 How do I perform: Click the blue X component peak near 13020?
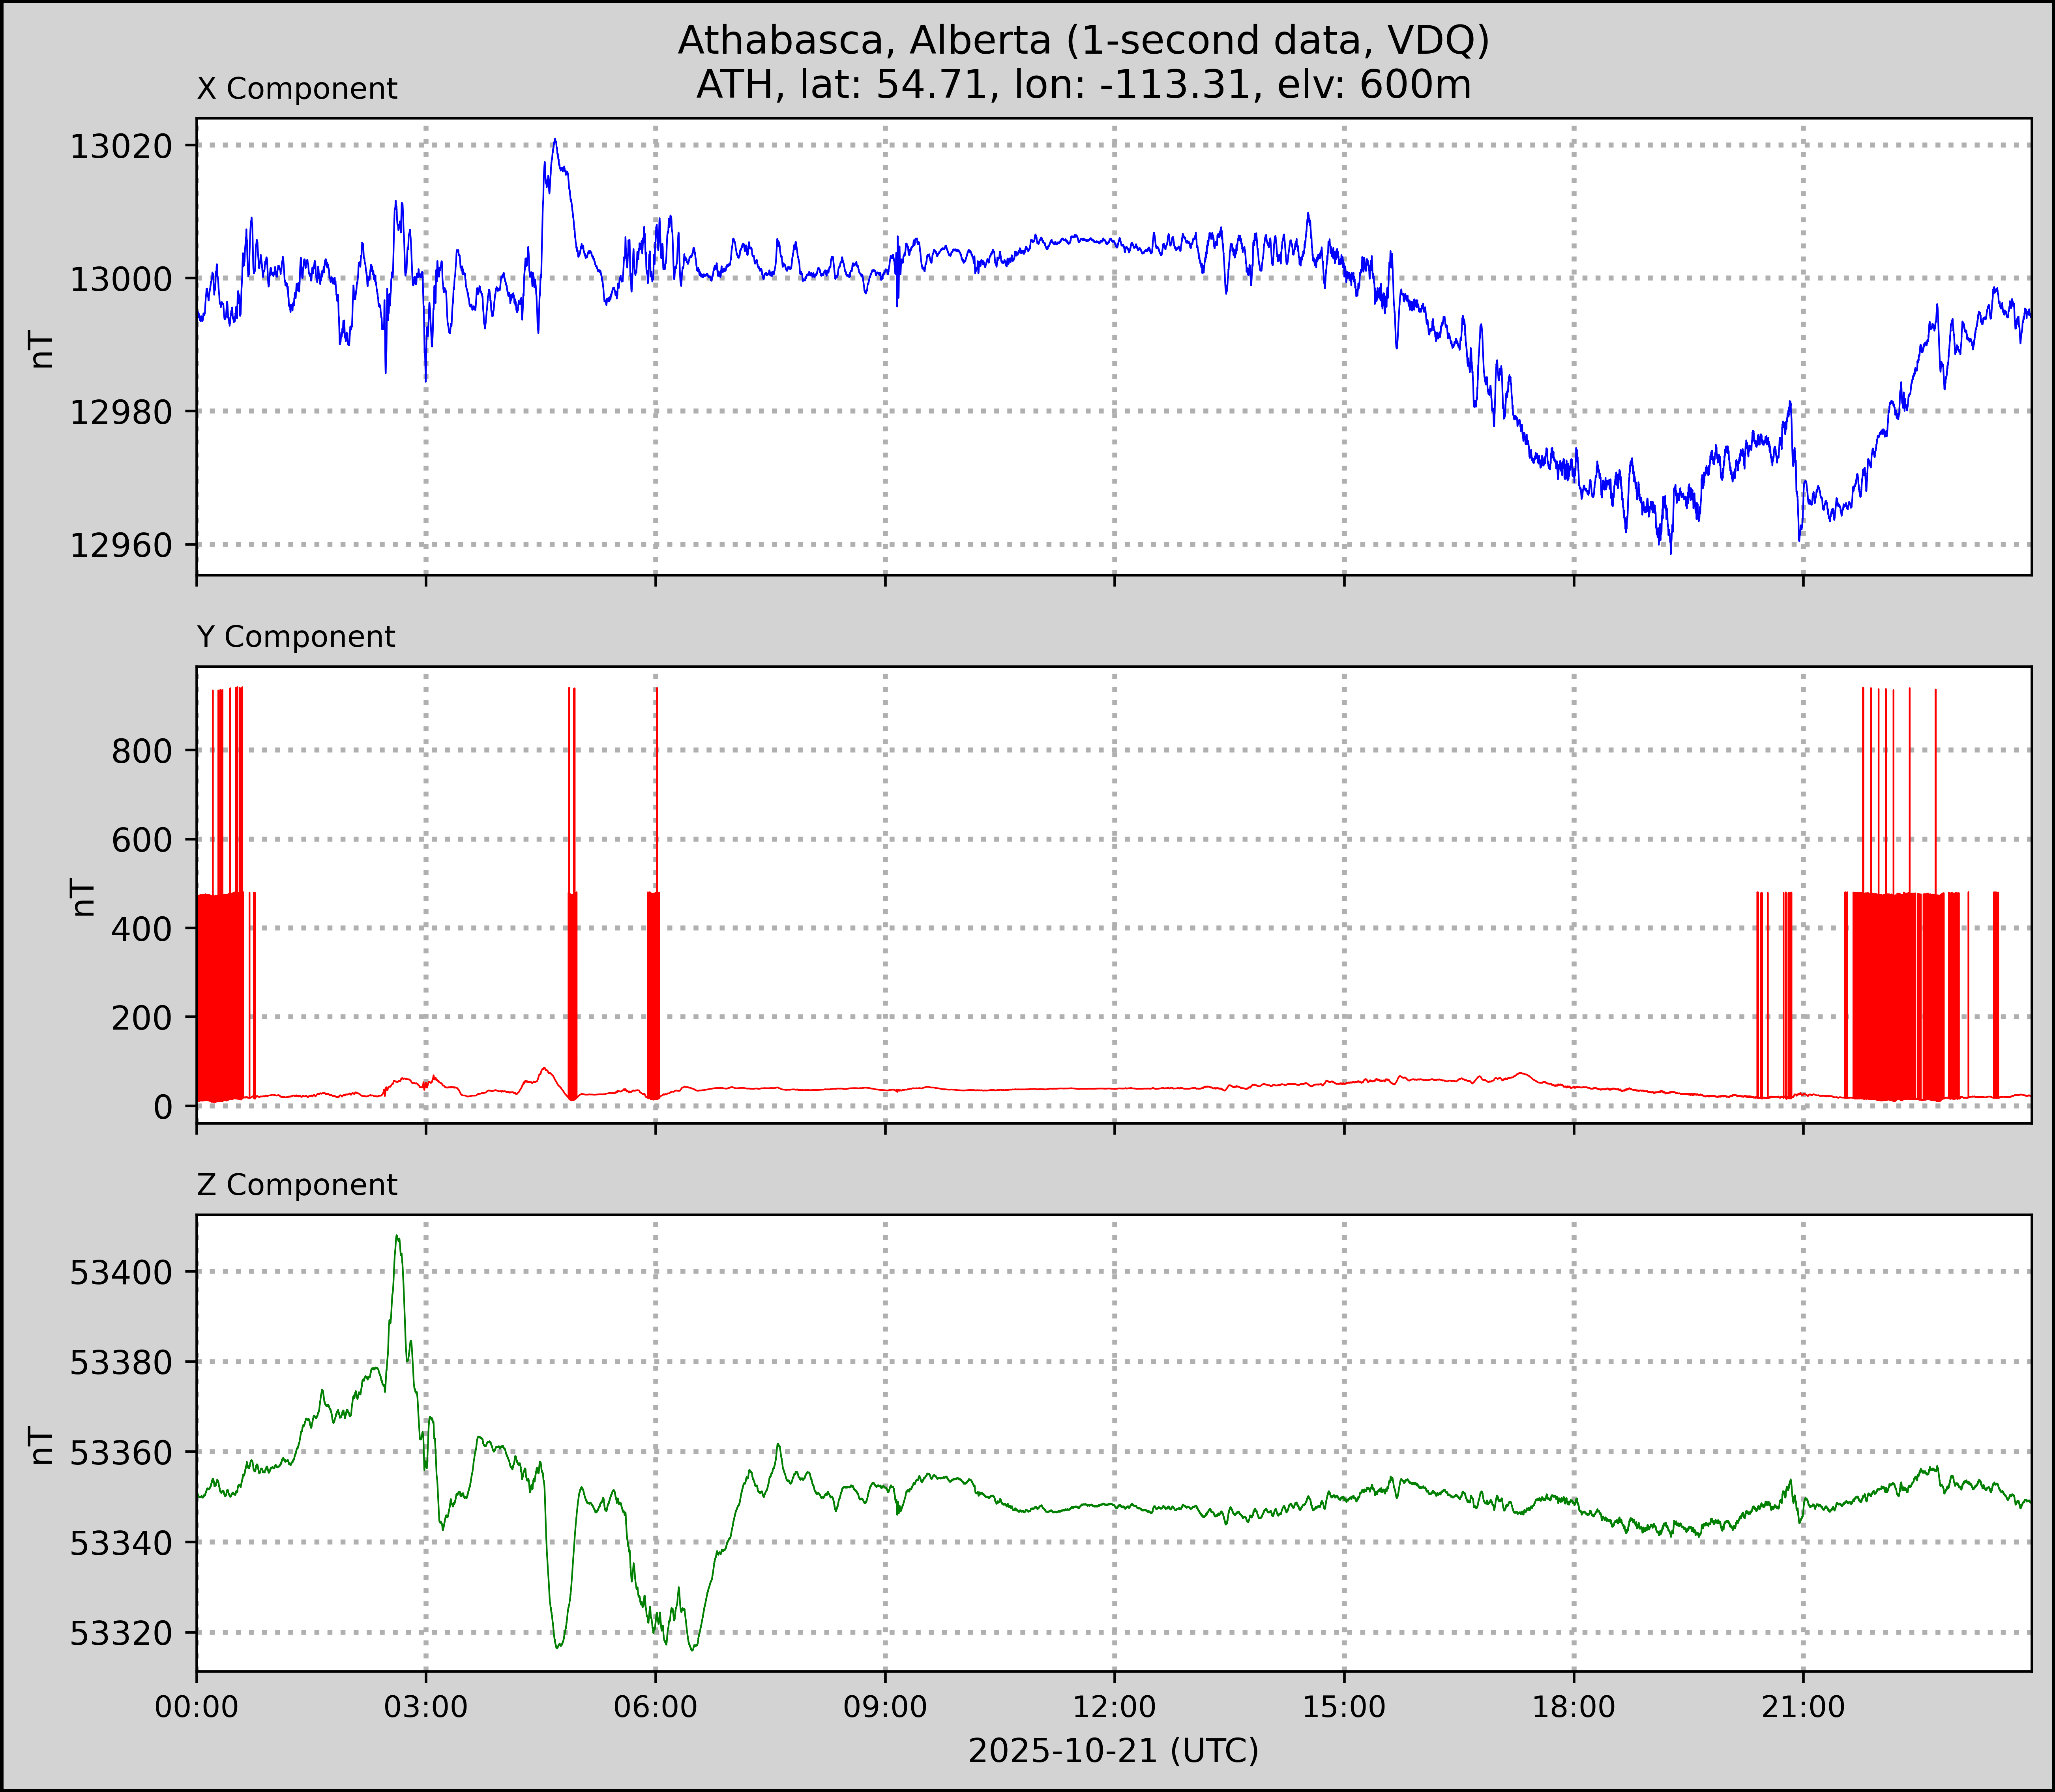click(555, 141)
